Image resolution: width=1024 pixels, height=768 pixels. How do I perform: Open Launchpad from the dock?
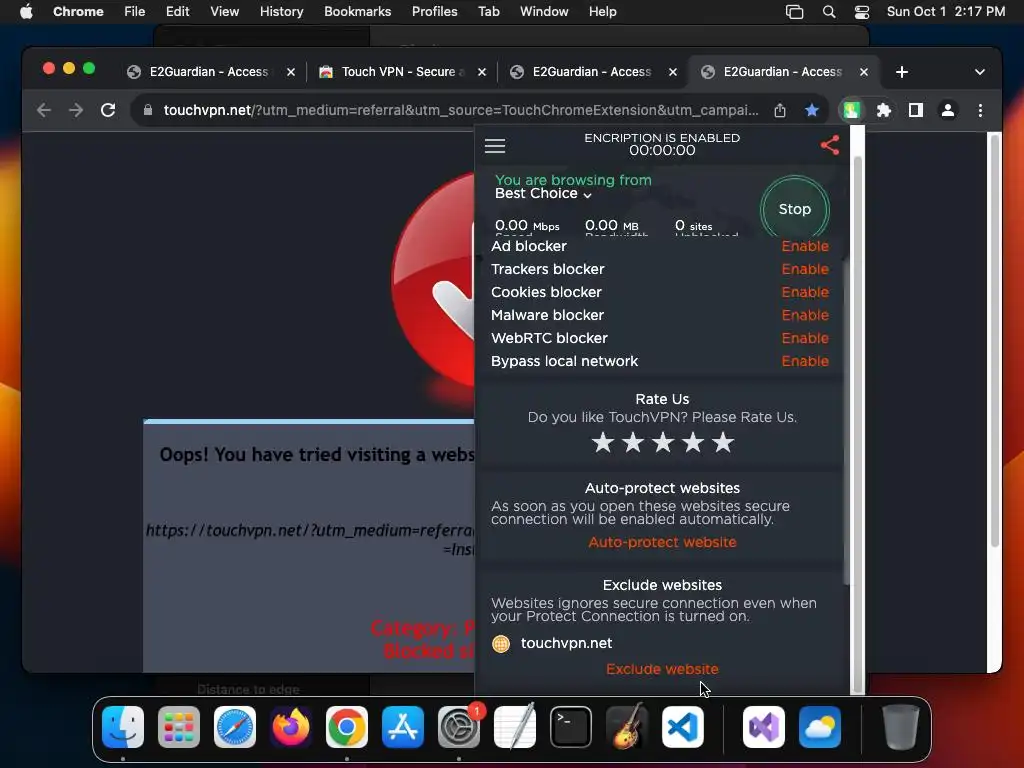[178, 727]
